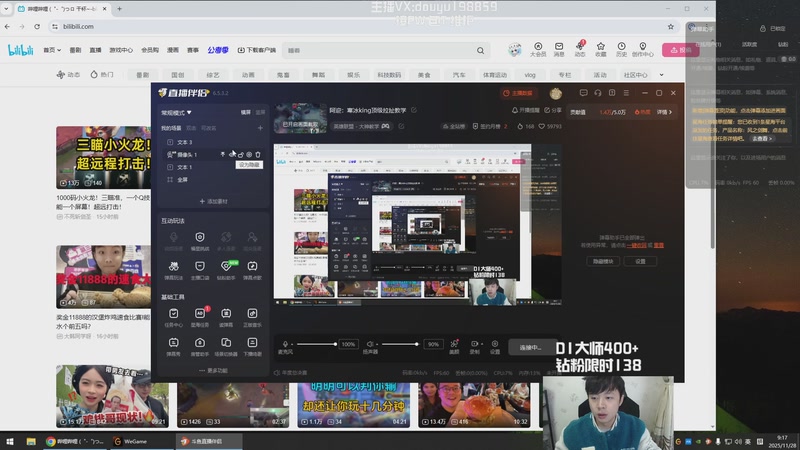
Task: Edit the stream title with pencil icon
Action: click(x=414, y=110)
